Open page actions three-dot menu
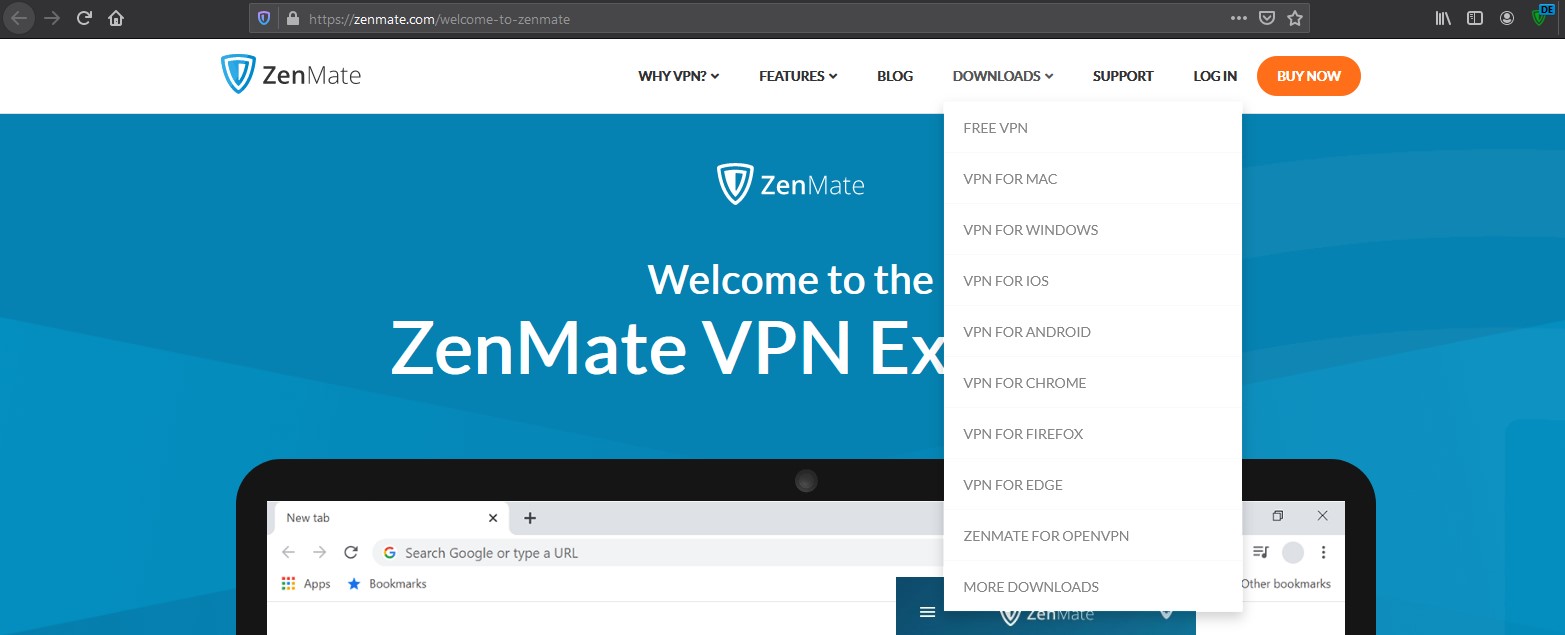 [1238, 18]
